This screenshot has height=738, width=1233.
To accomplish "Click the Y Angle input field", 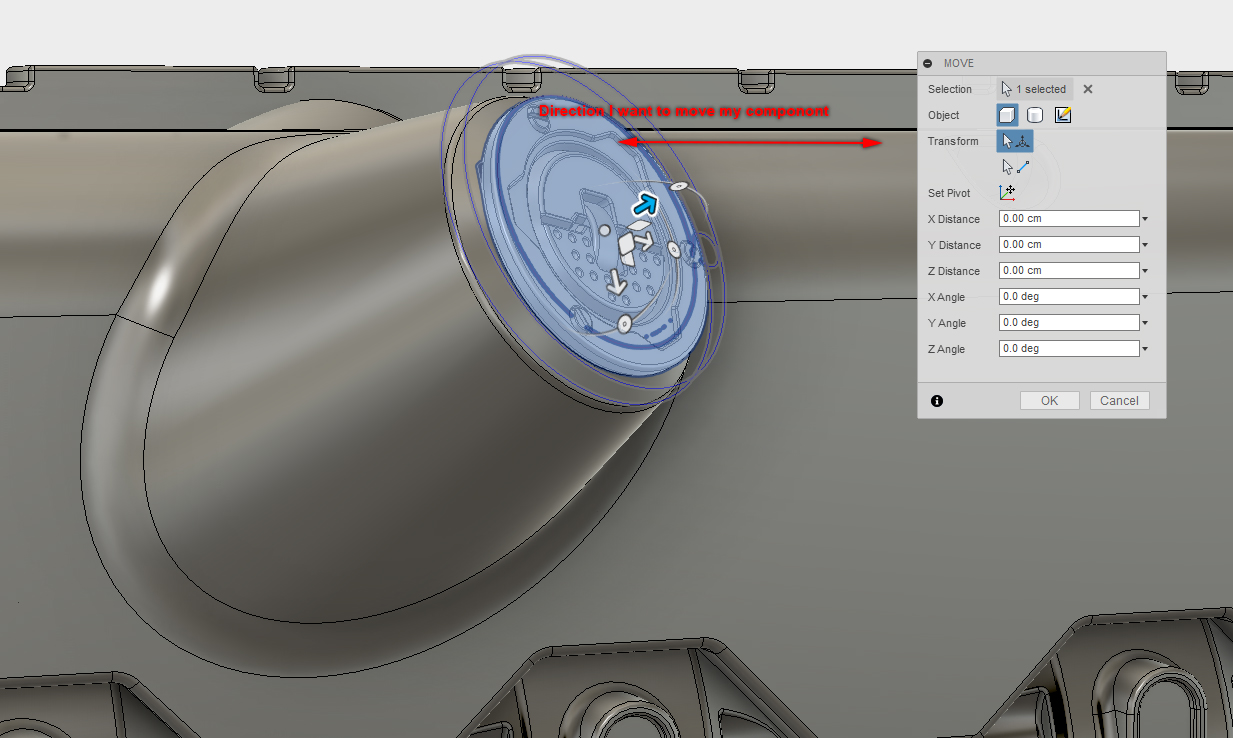I will click(x=1069, y=322).
